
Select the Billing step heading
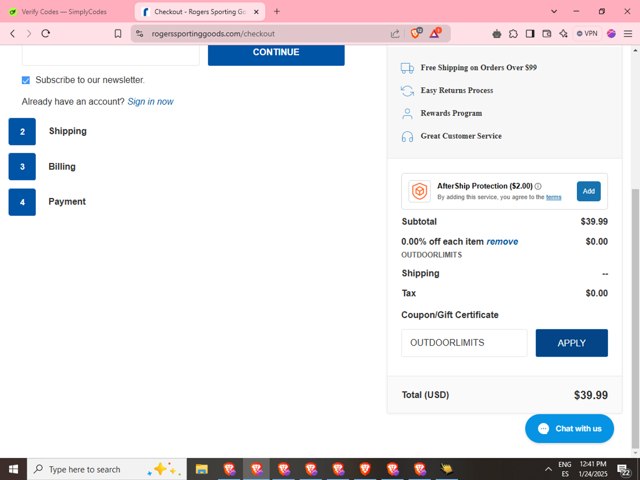pyautogui.click(x=62, y=167)
